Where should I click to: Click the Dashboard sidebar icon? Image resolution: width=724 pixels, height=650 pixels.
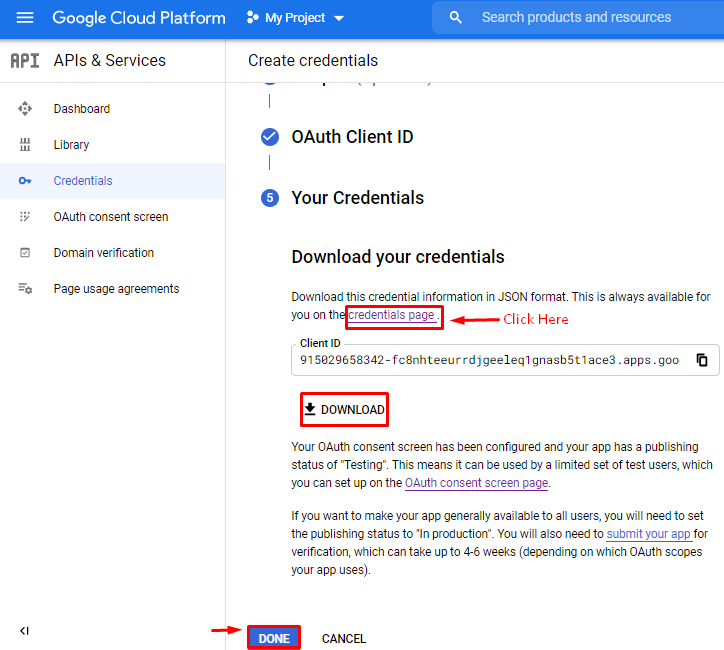click(x=25, y=108)
